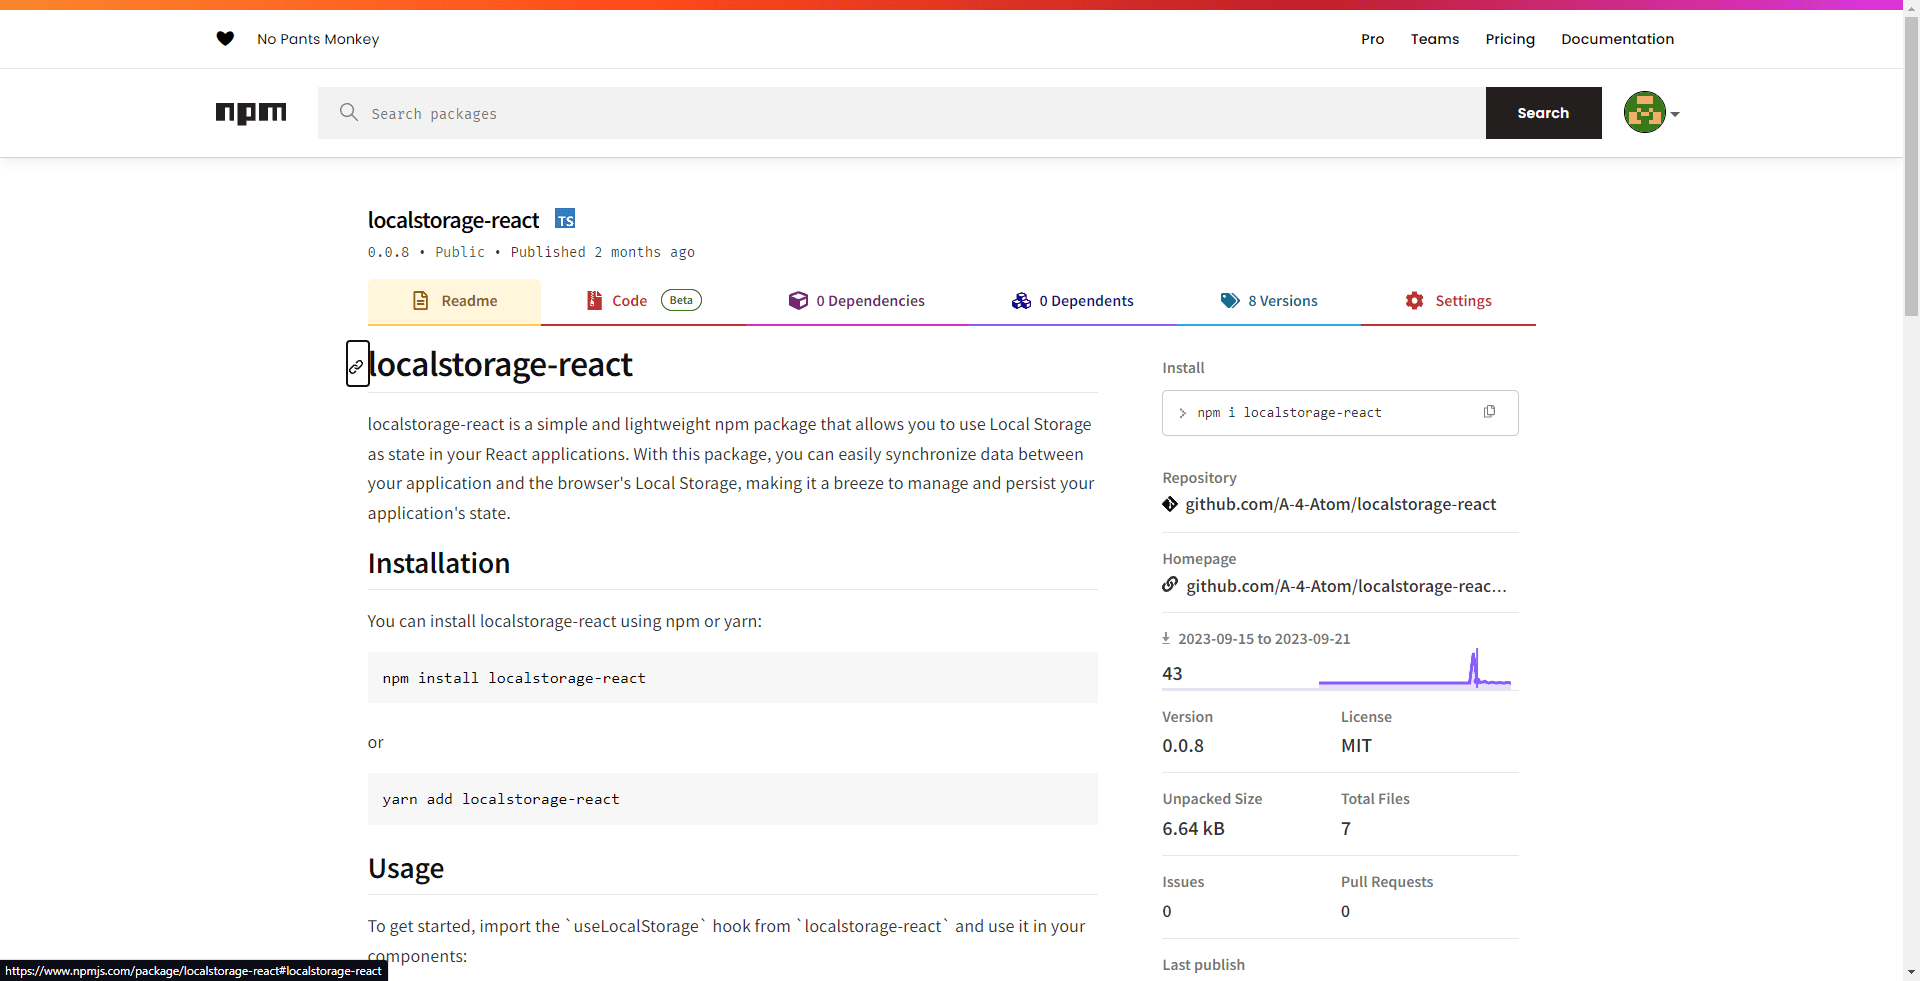Screen dimensions: 1920x981
Task: Click the repository git icon
Action: [1170, 504]
